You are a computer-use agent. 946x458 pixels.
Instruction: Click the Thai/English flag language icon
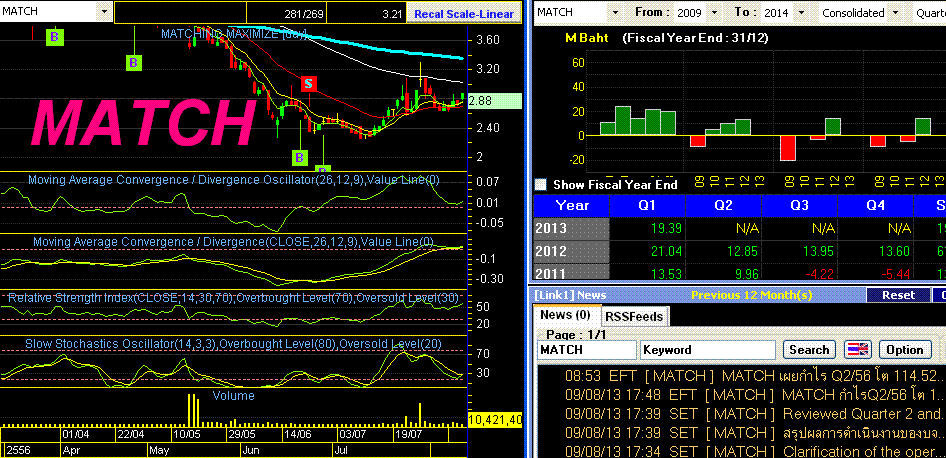pyautogui.click(x=857, y=349)
